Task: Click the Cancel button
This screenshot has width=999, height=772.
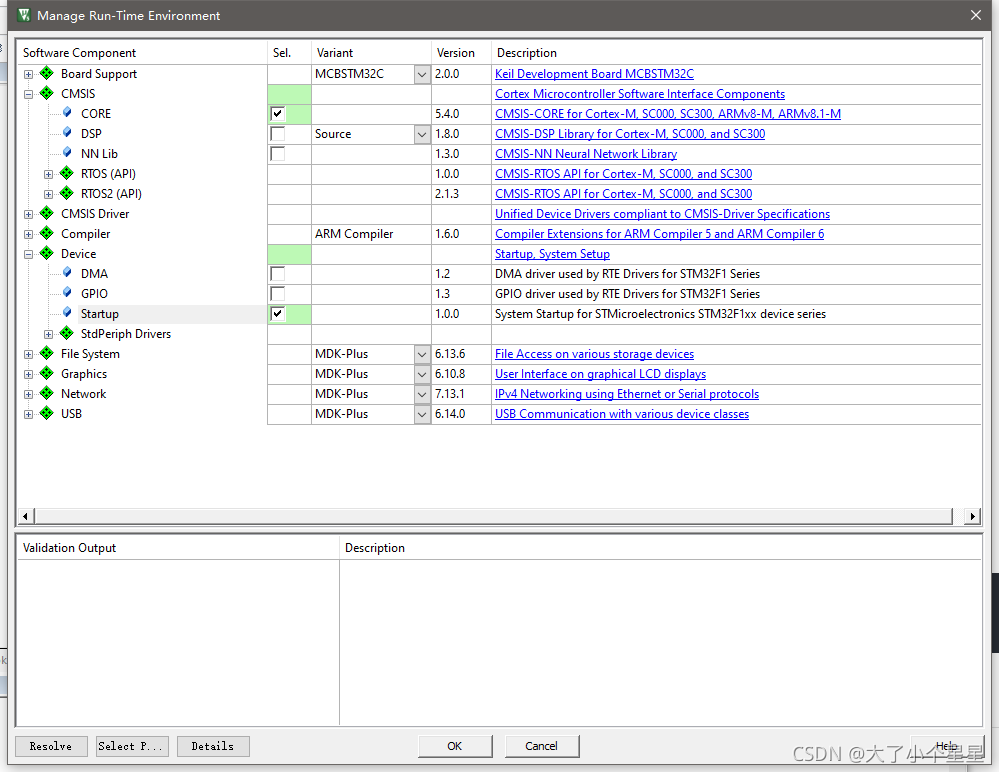Action: [x=542, y=746]
